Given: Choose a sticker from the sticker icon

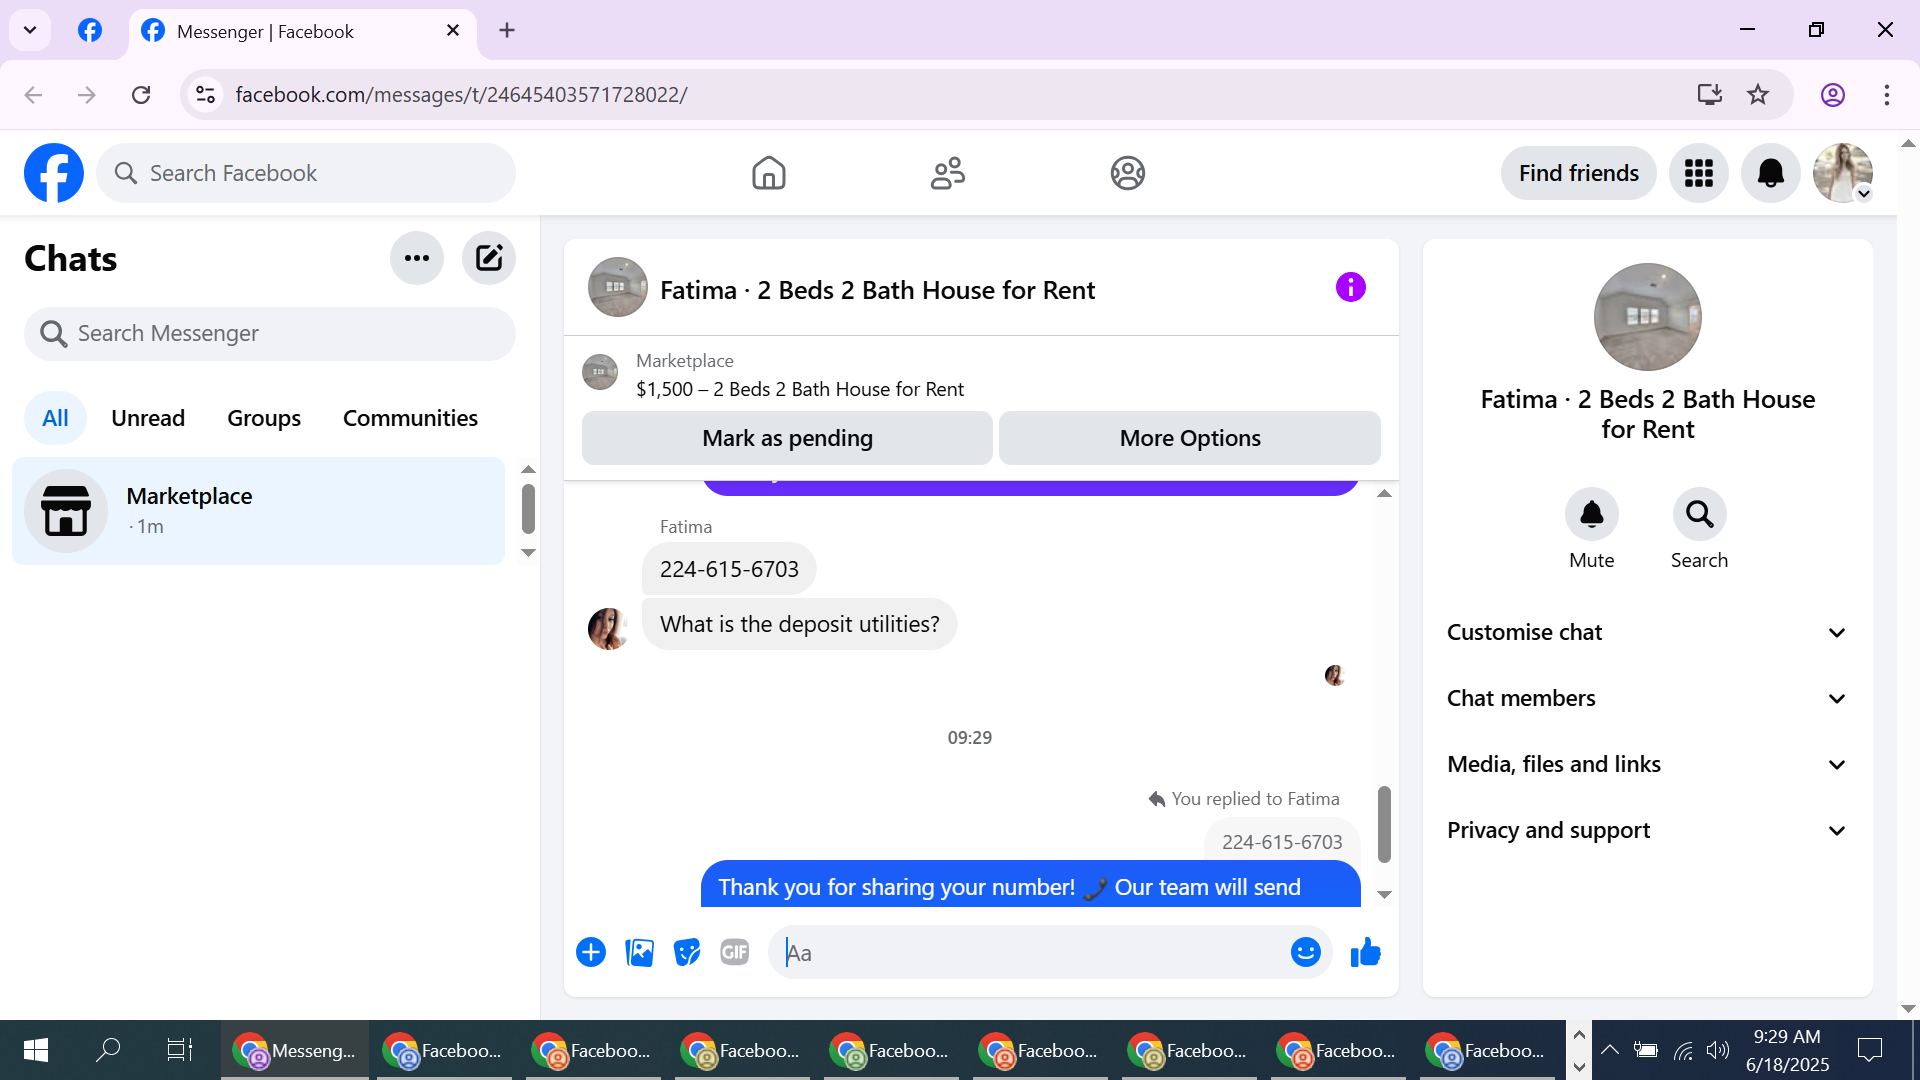Looking at the screenshot, I should (x=687, y=952).
